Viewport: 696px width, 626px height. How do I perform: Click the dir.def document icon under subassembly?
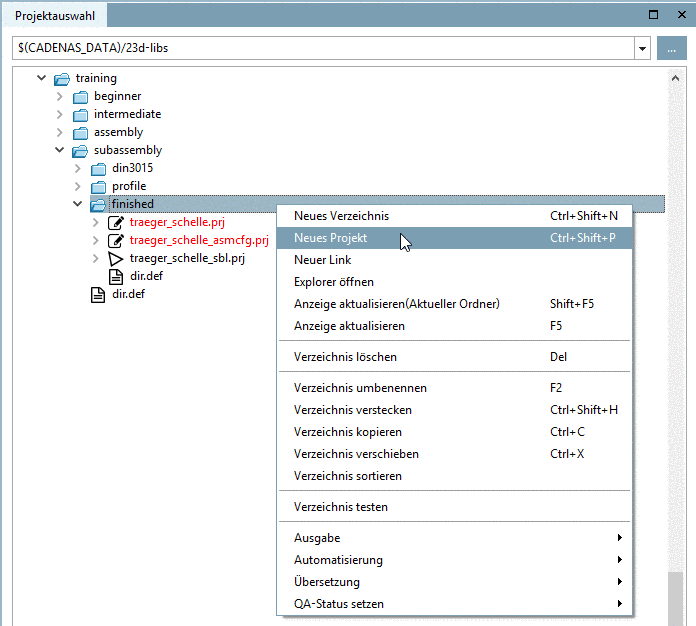pos(98,295)
